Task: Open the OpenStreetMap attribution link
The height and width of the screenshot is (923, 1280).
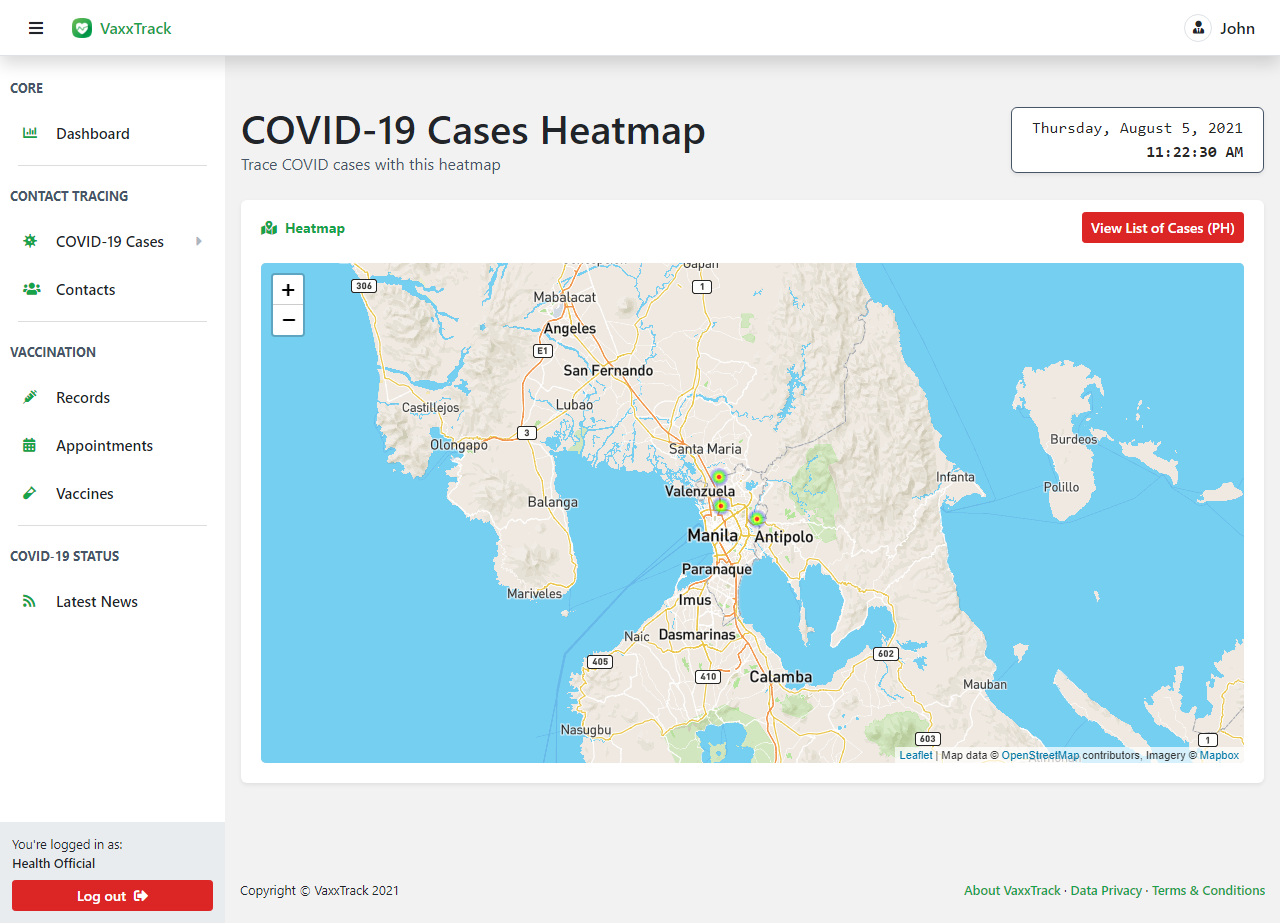Action: (x=1040, y=755)
